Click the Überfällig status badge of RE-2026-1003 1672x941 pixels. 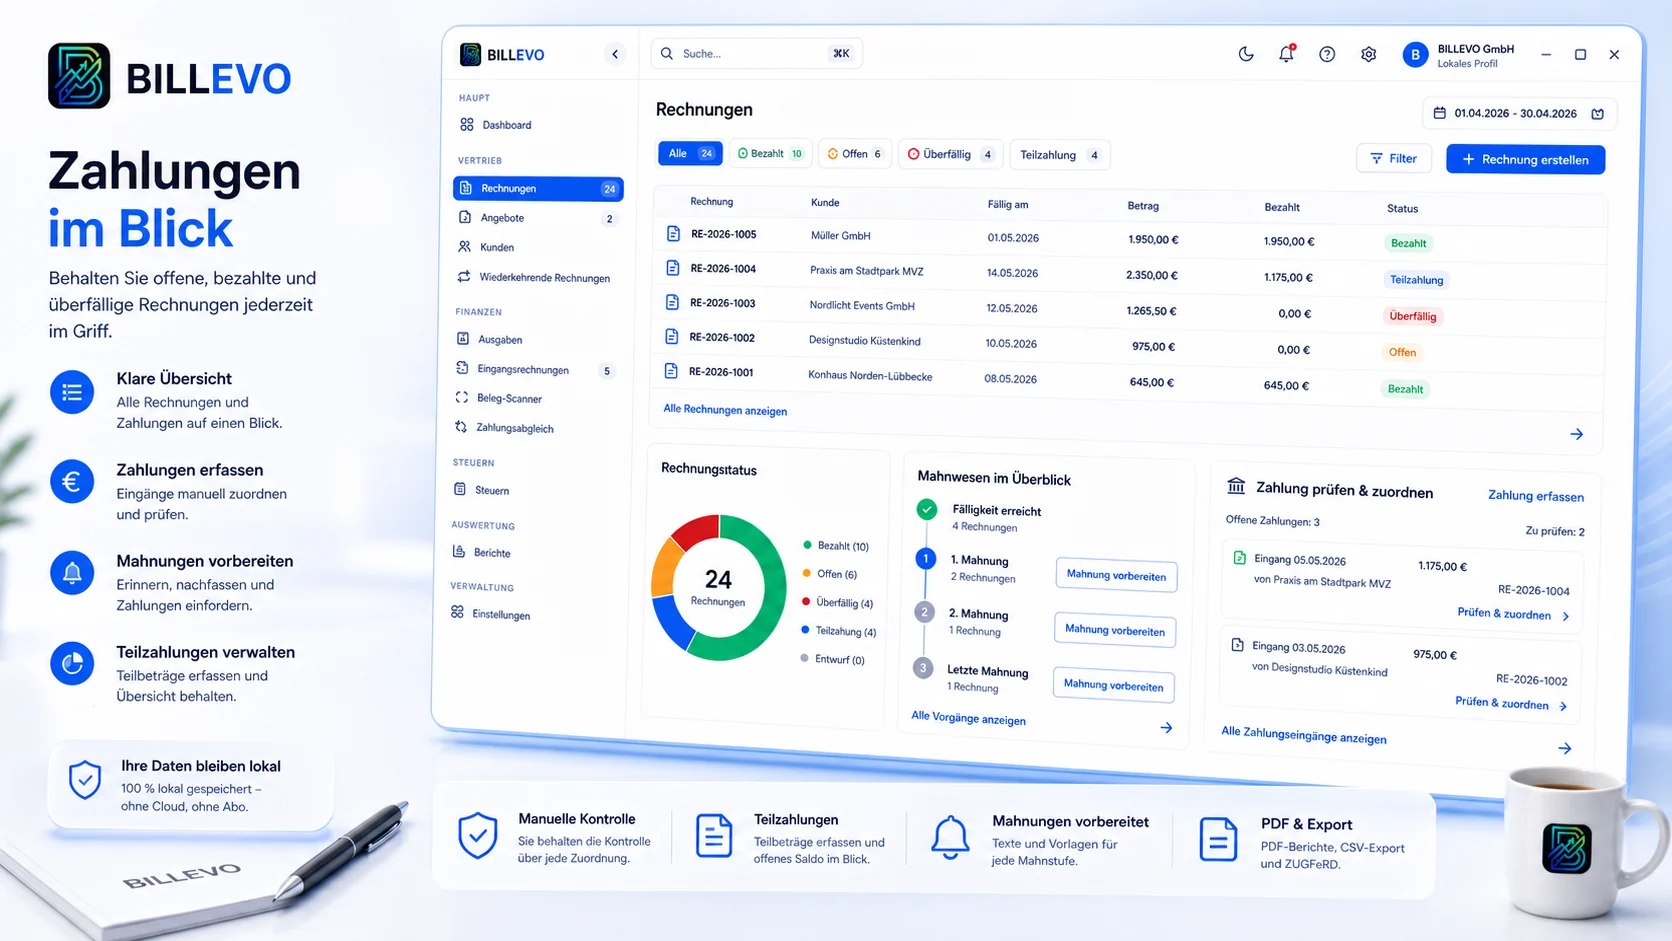(1412, 316)
